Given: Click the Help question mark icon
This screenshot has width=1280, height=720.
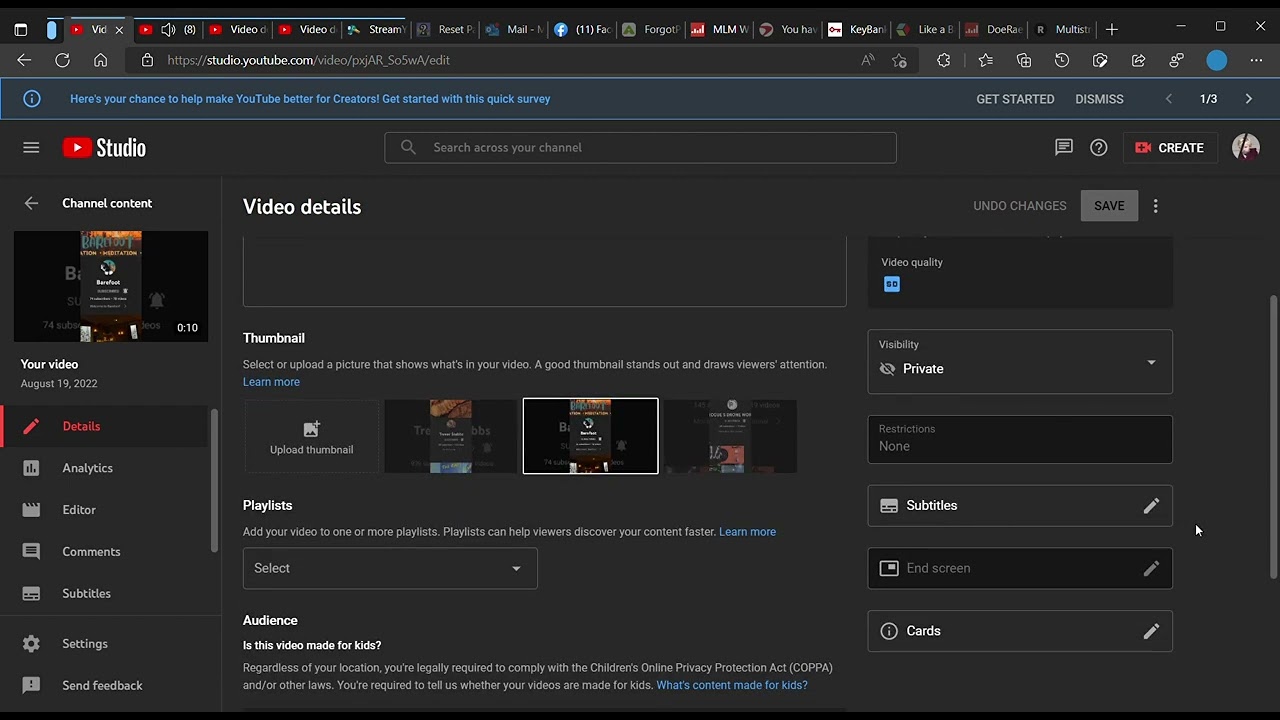Looking at the screenshot, I should click(x=1098, y=148).
